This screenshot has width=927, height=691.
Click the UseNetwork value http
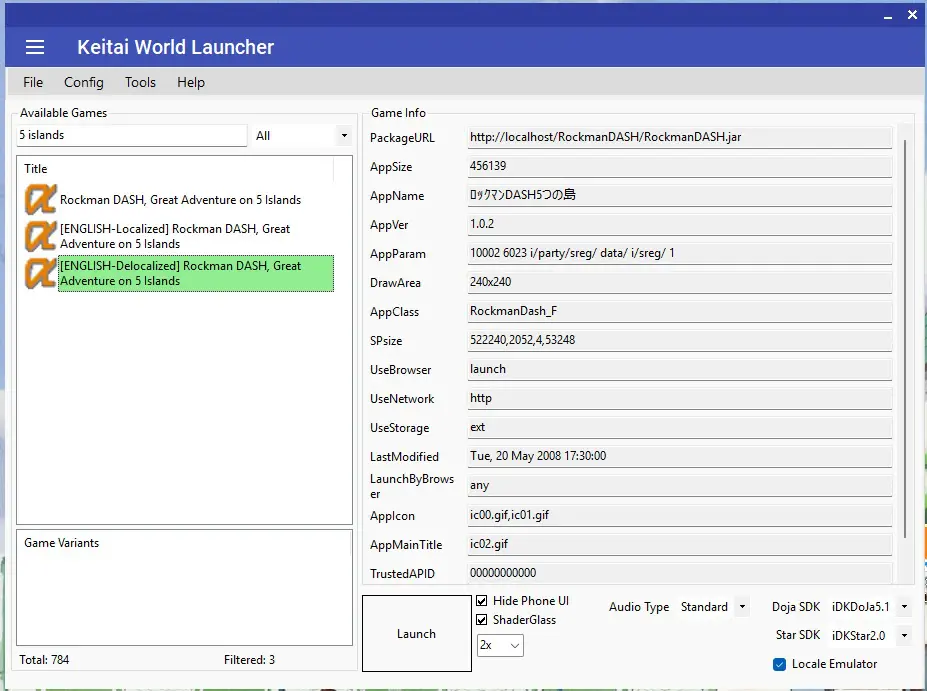679,398
